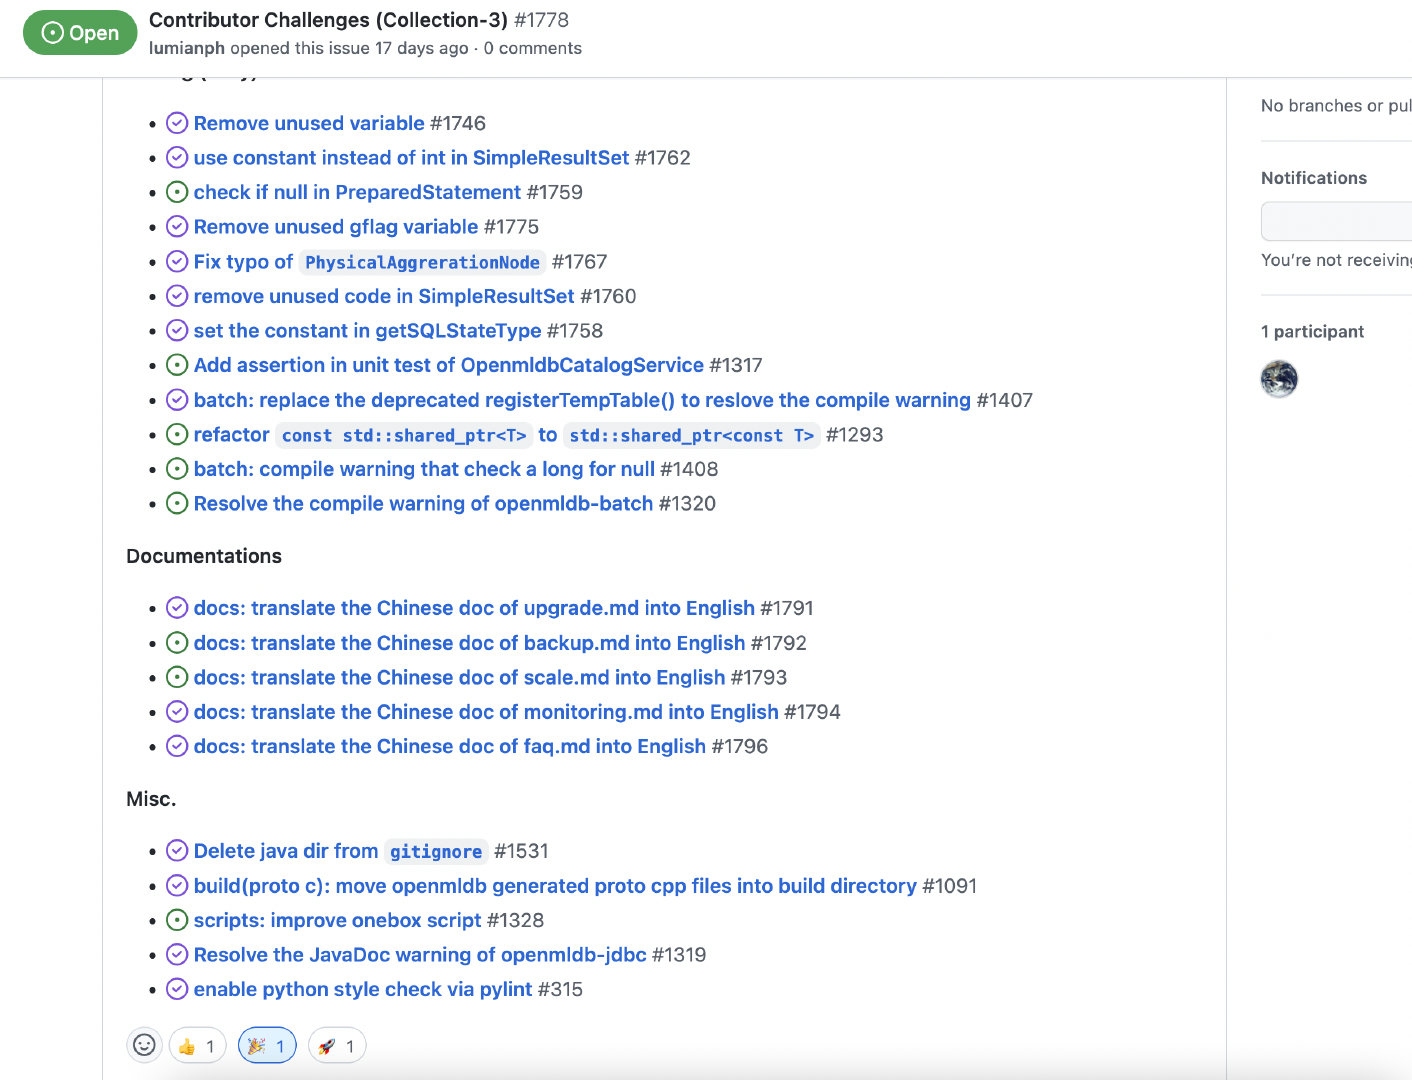The image size is (1412, 1080).
Task: Click the '17 days ago' timestamp
Action: click(422, 48)
